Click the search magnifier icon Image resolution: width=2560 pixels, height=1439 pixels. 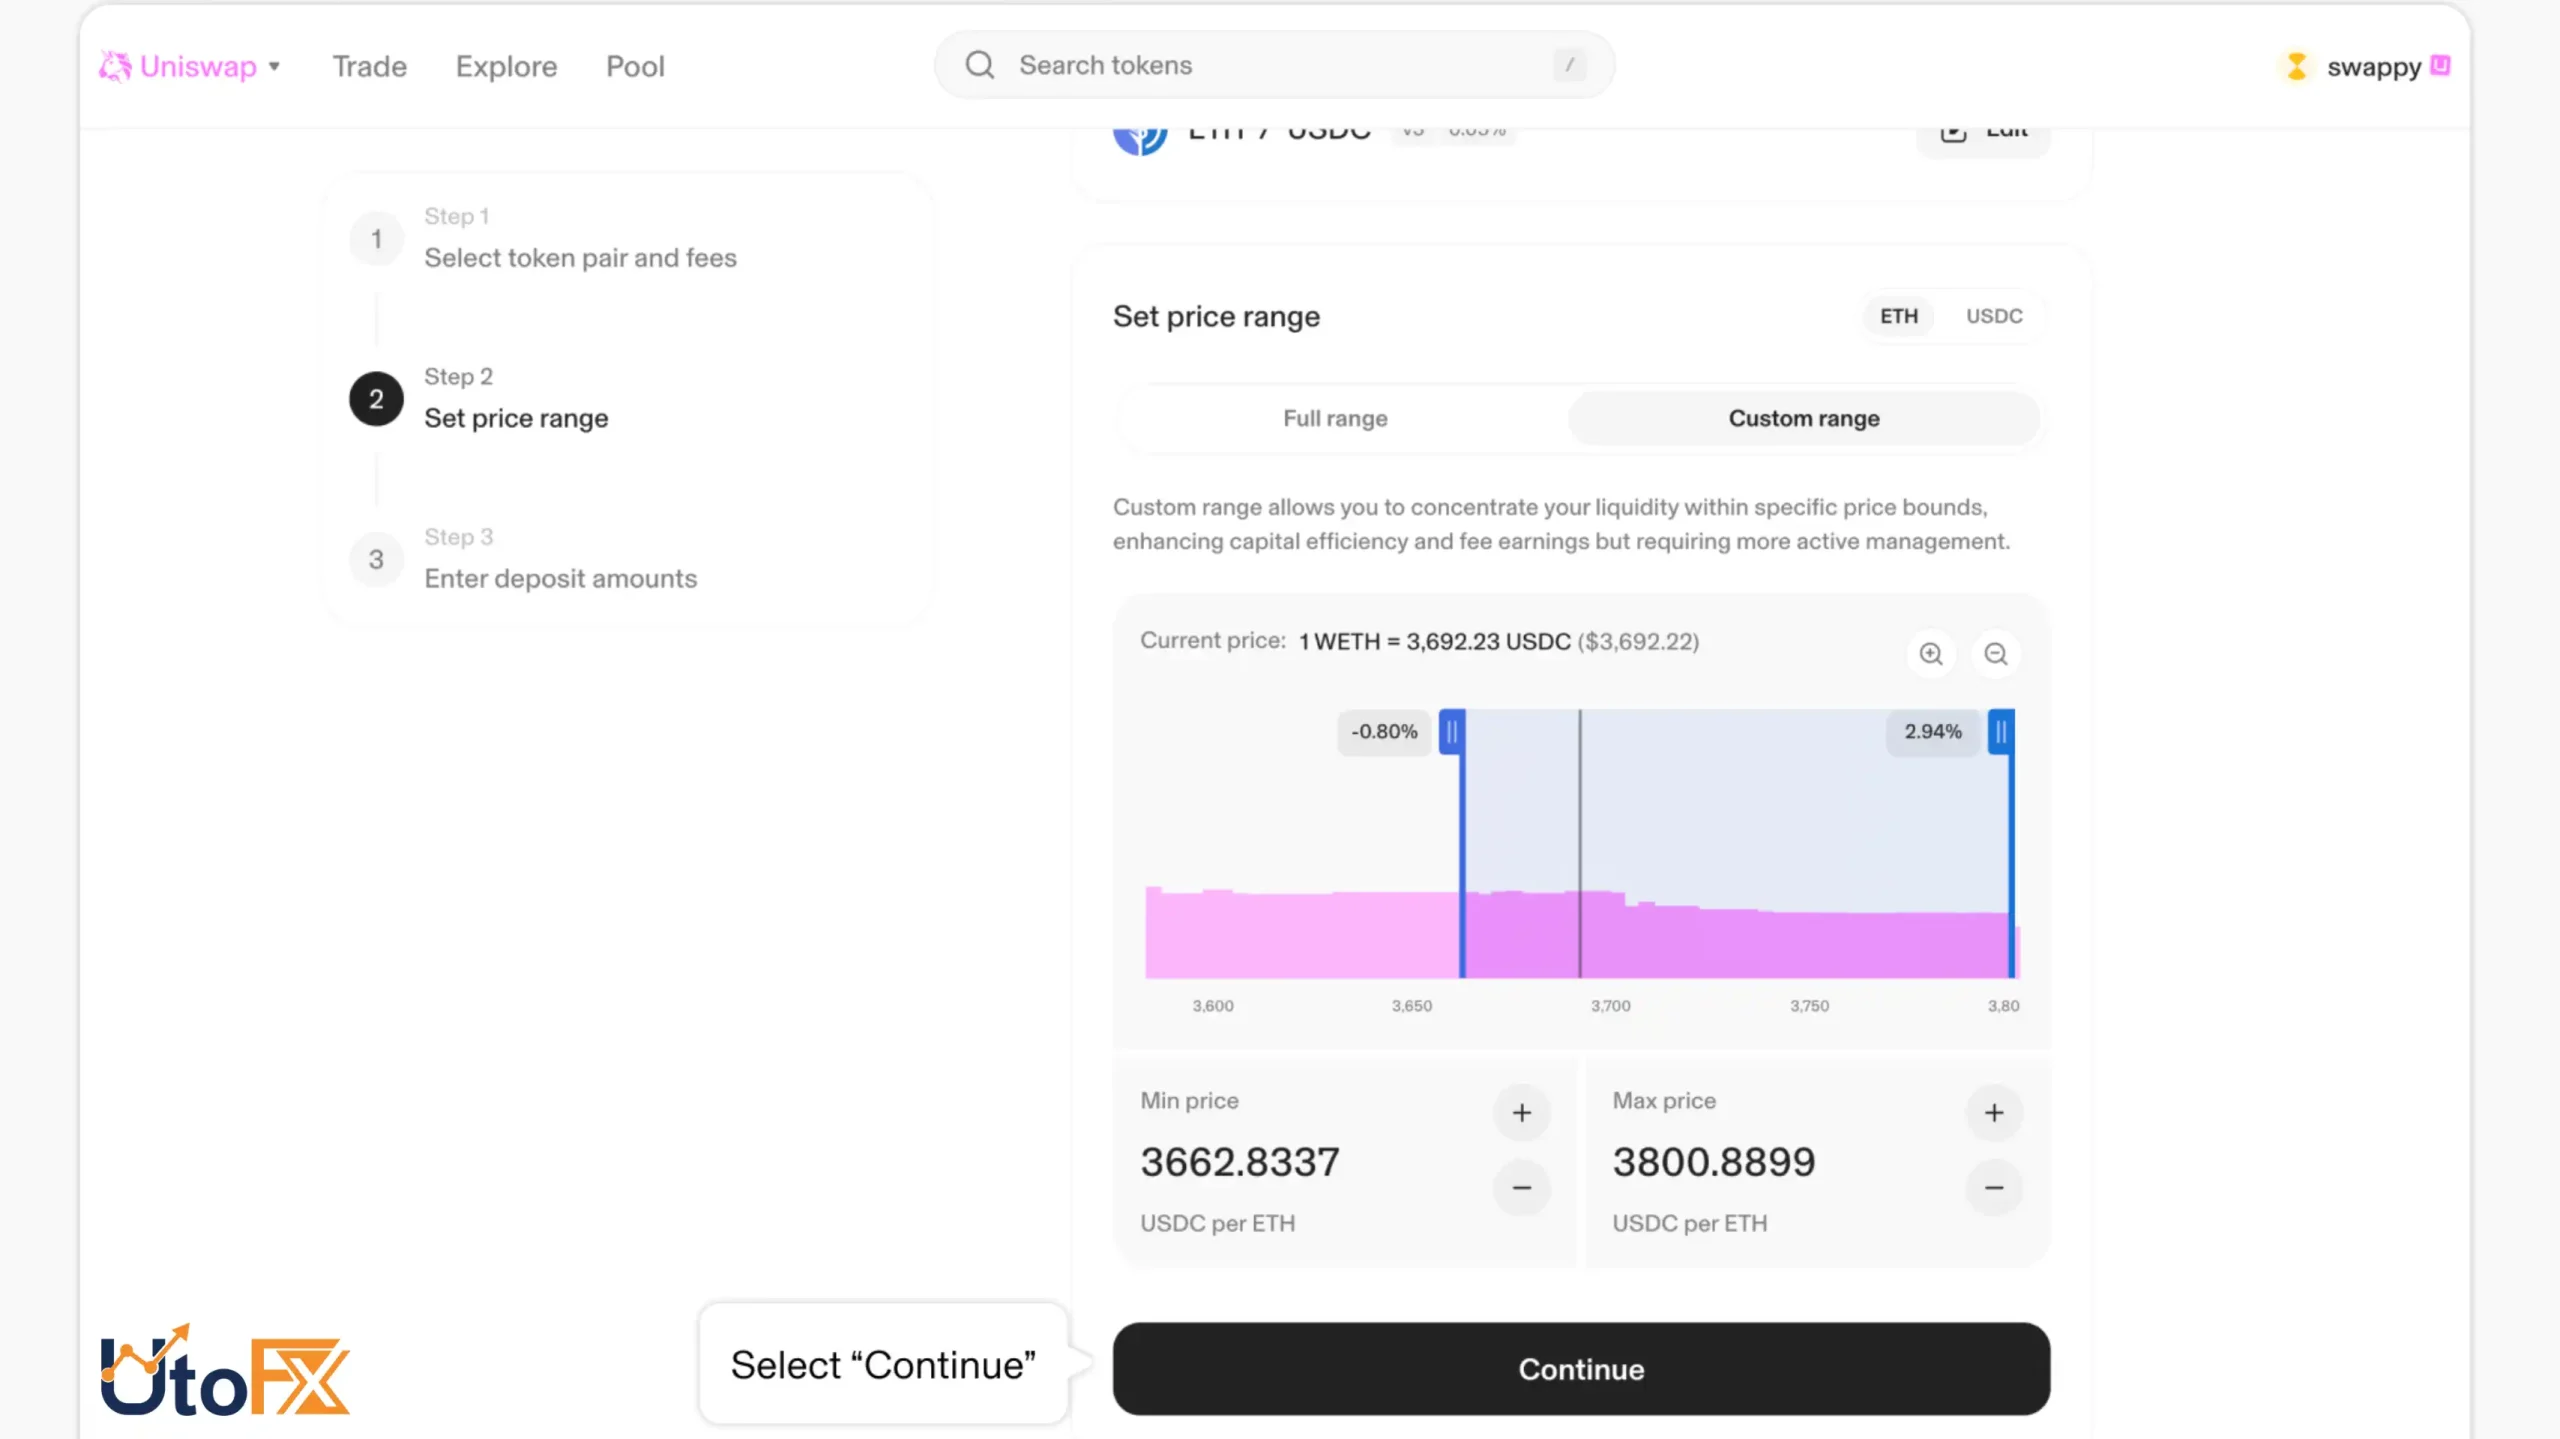point(980,65)
